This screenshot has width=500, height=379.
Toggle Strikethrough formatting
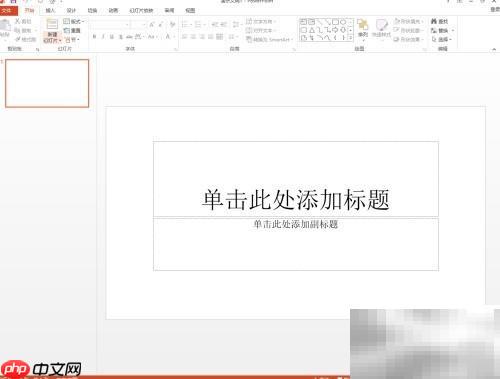click(x=129, y=37)
